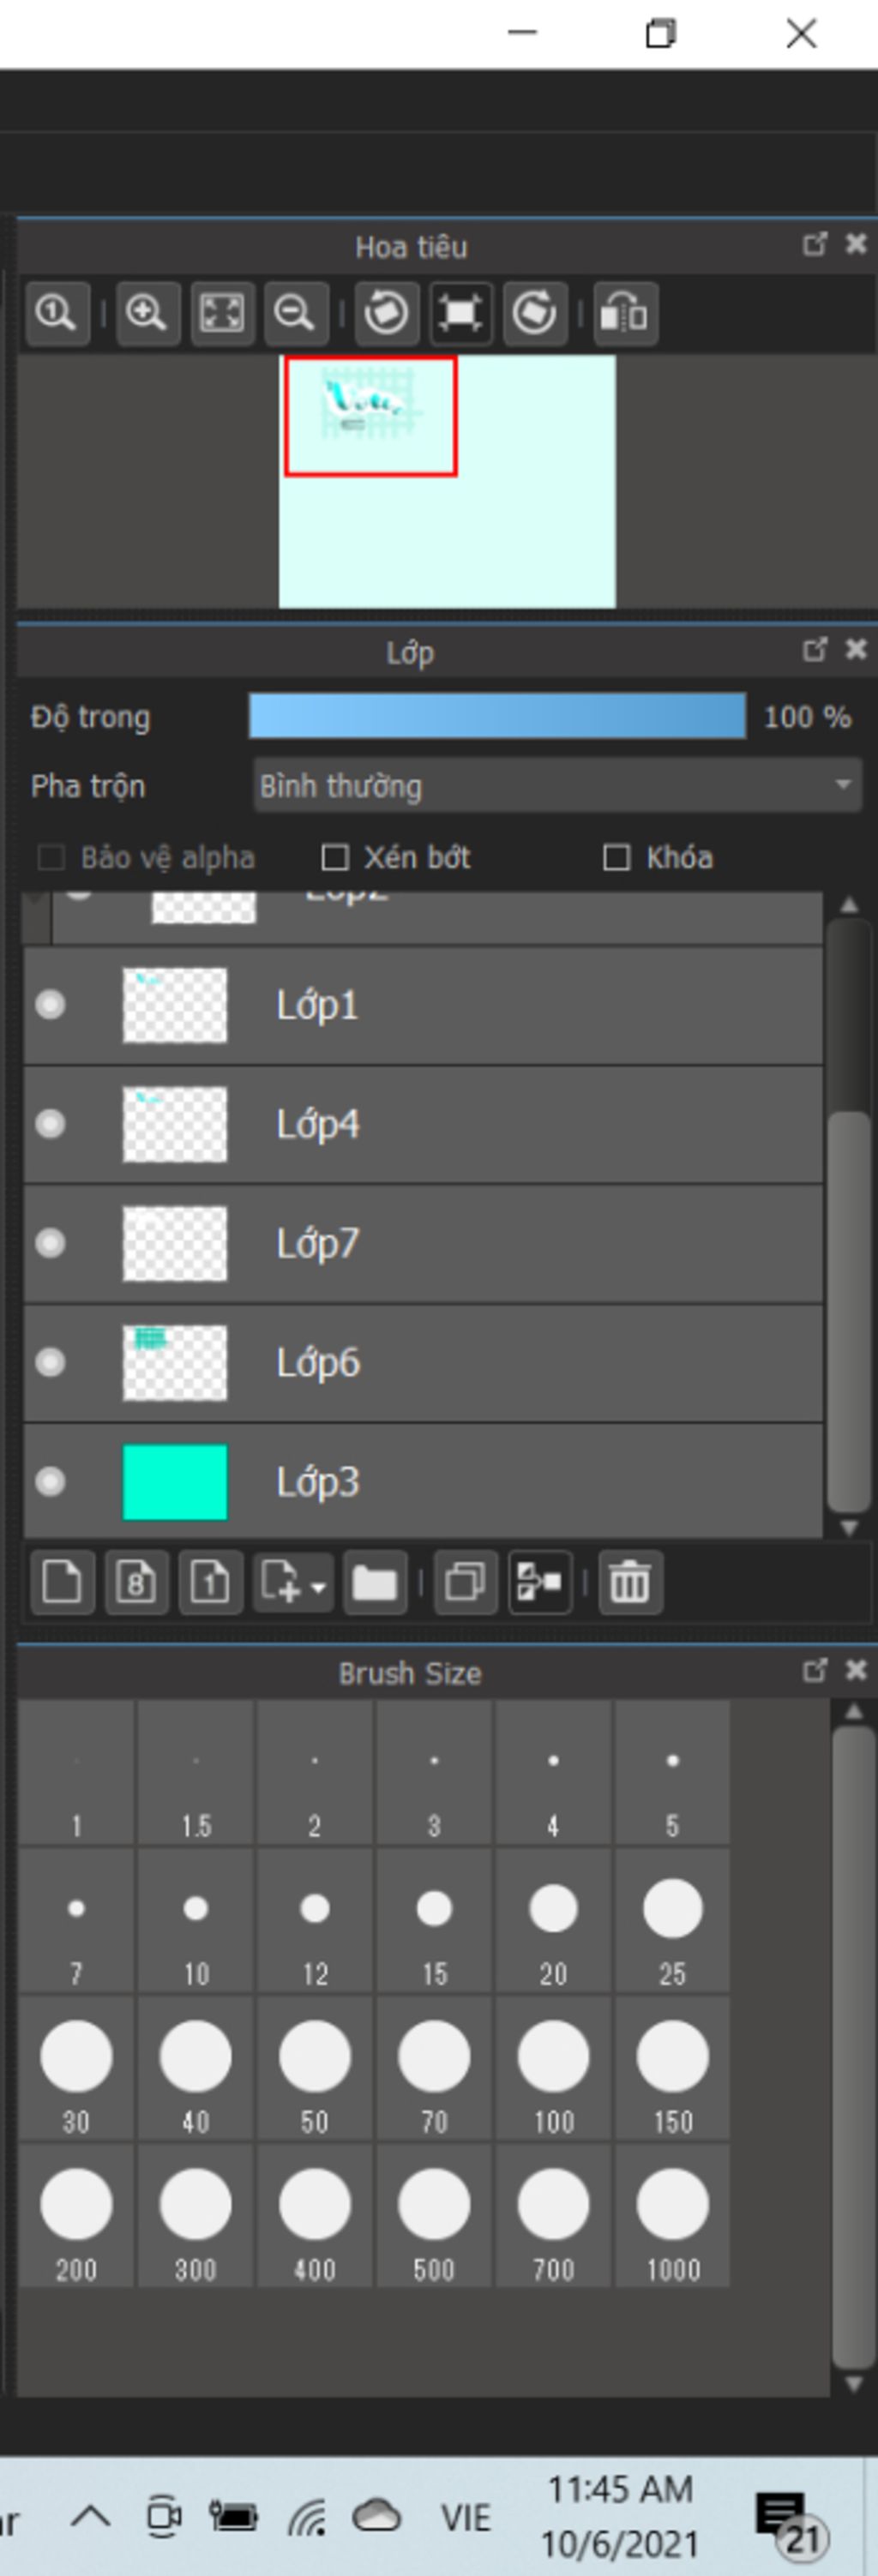Delete layer with the trash icon
The height and width of the screenshot is (2576, 878).
pos(630,1582)
